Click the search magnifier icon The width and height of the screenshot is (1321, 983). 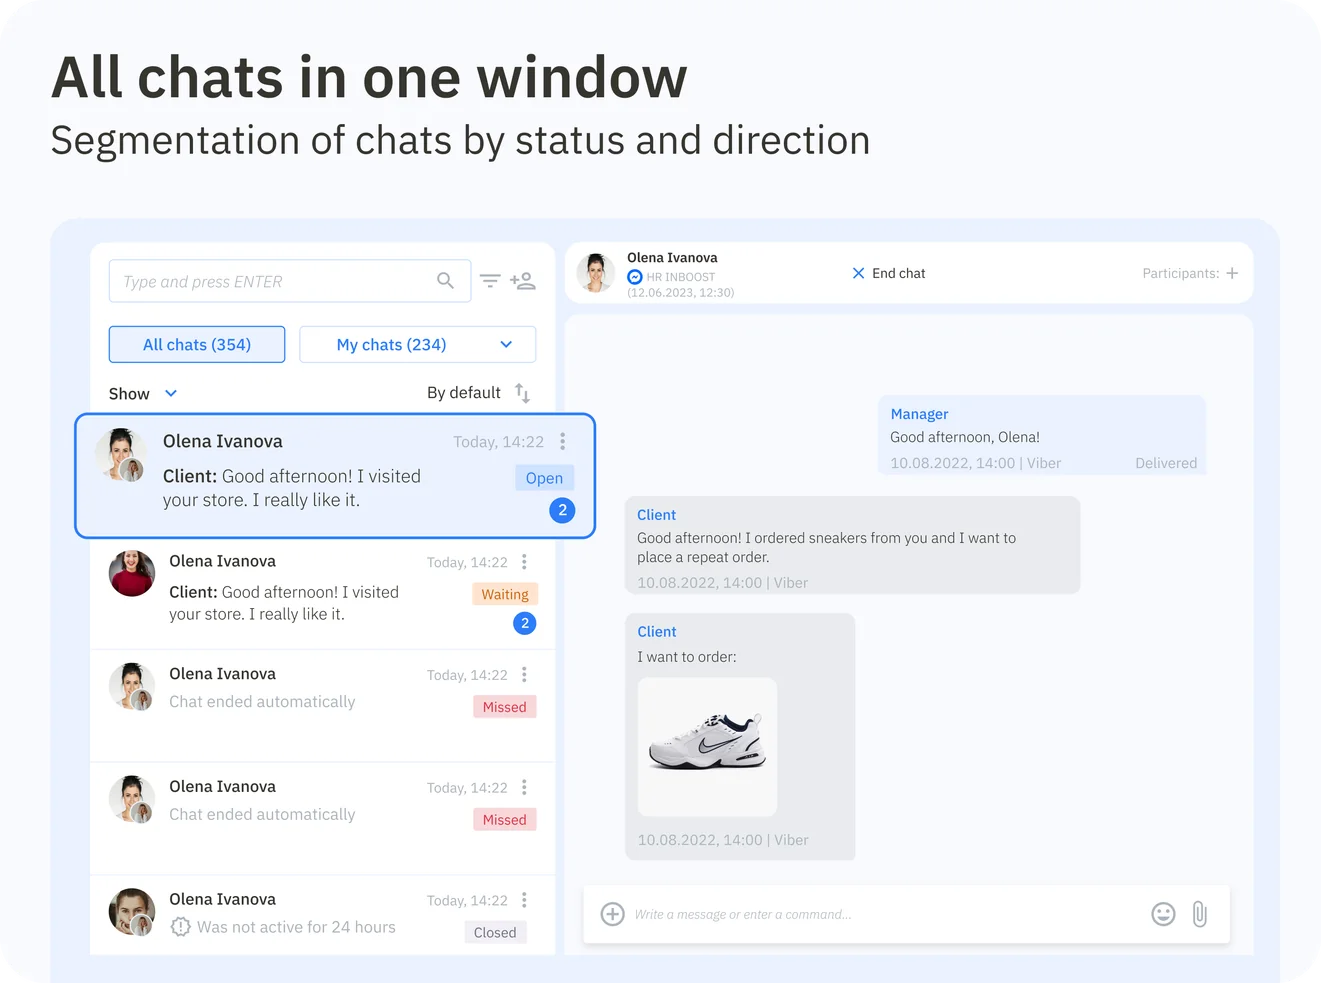tap(445, 281)
